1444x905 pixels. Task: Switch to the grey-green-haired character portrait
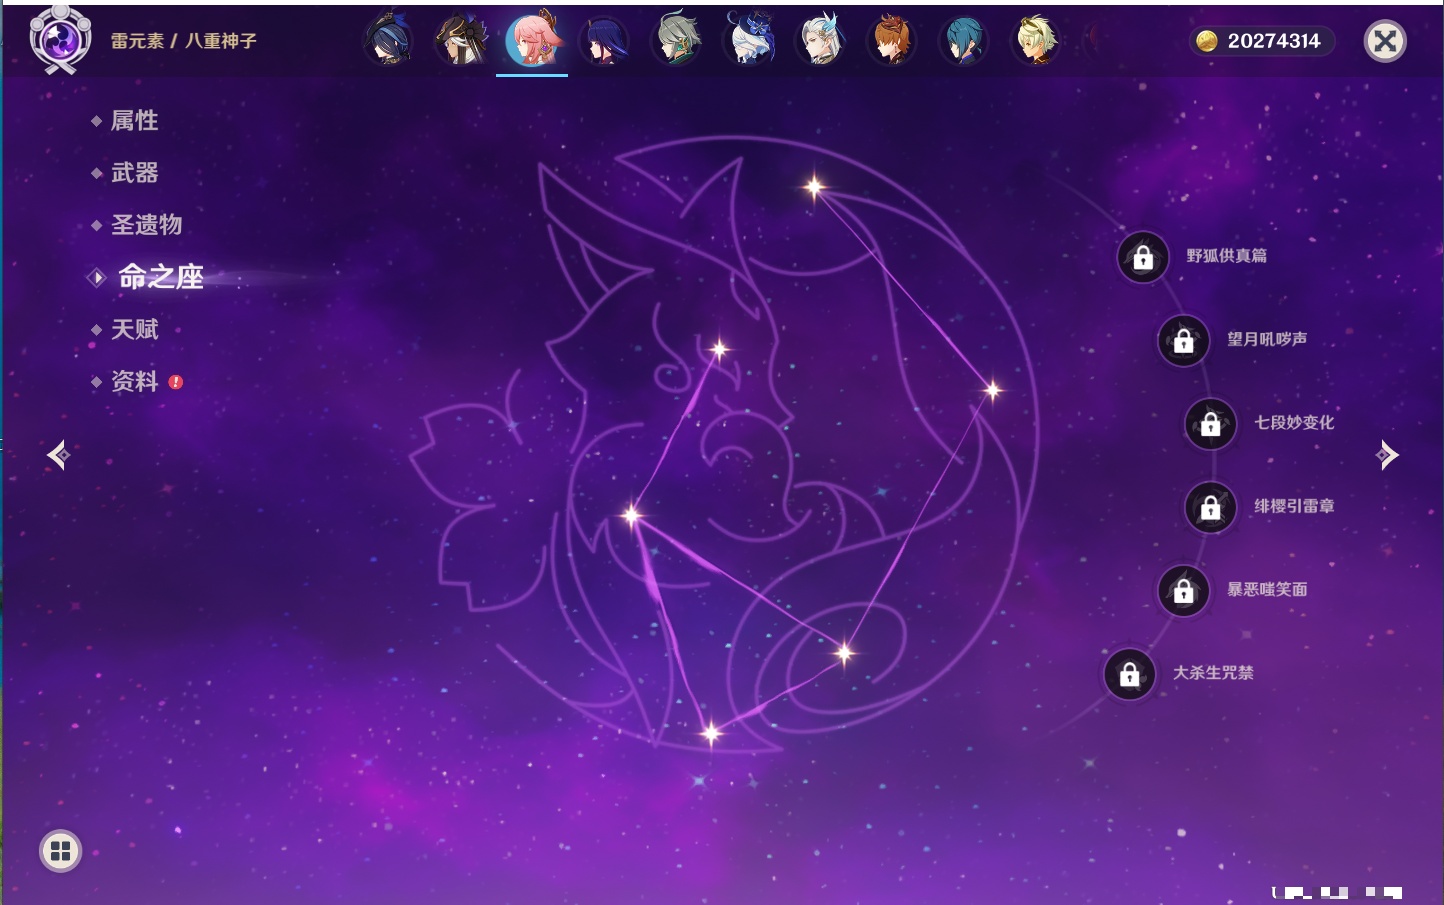676,40
